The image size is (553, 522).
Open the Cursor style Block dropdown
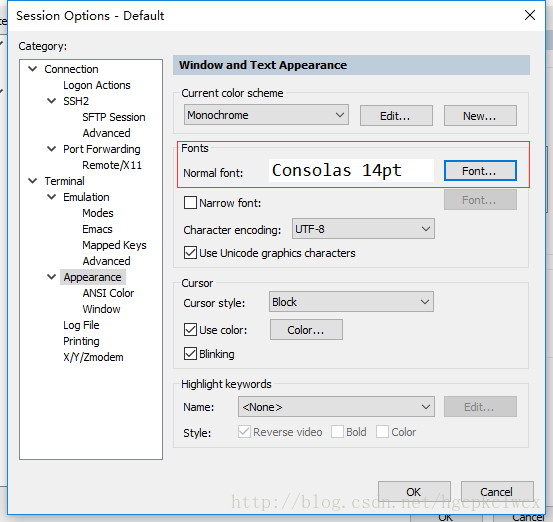tap(351, 302)
